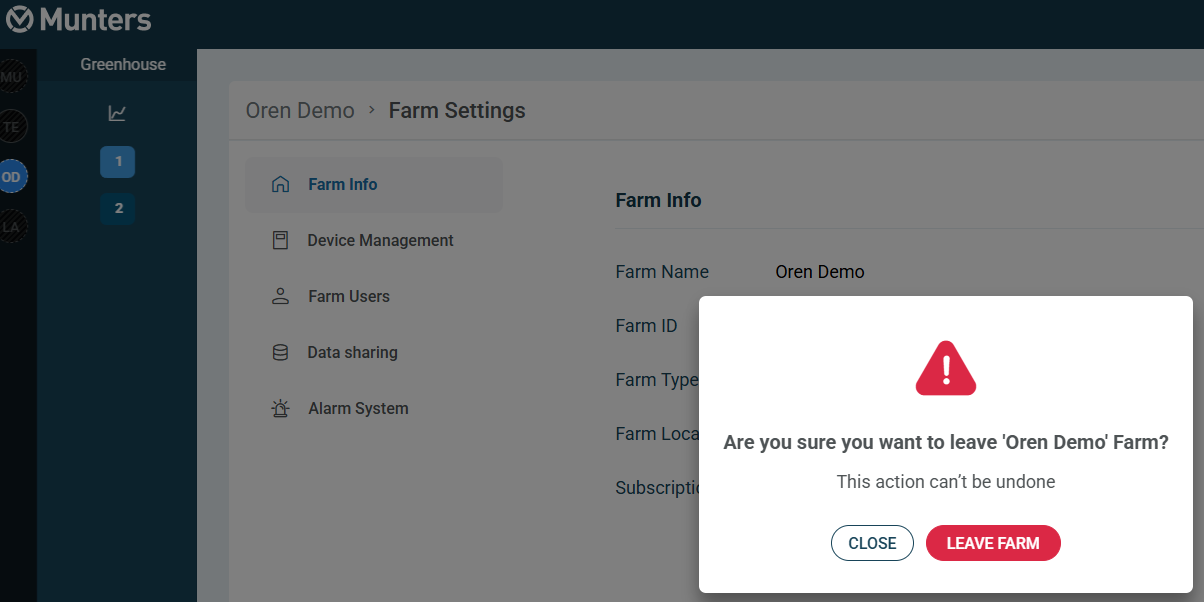Click the Device Management book icon
The image size is (1204, 602).
point(281,240)
